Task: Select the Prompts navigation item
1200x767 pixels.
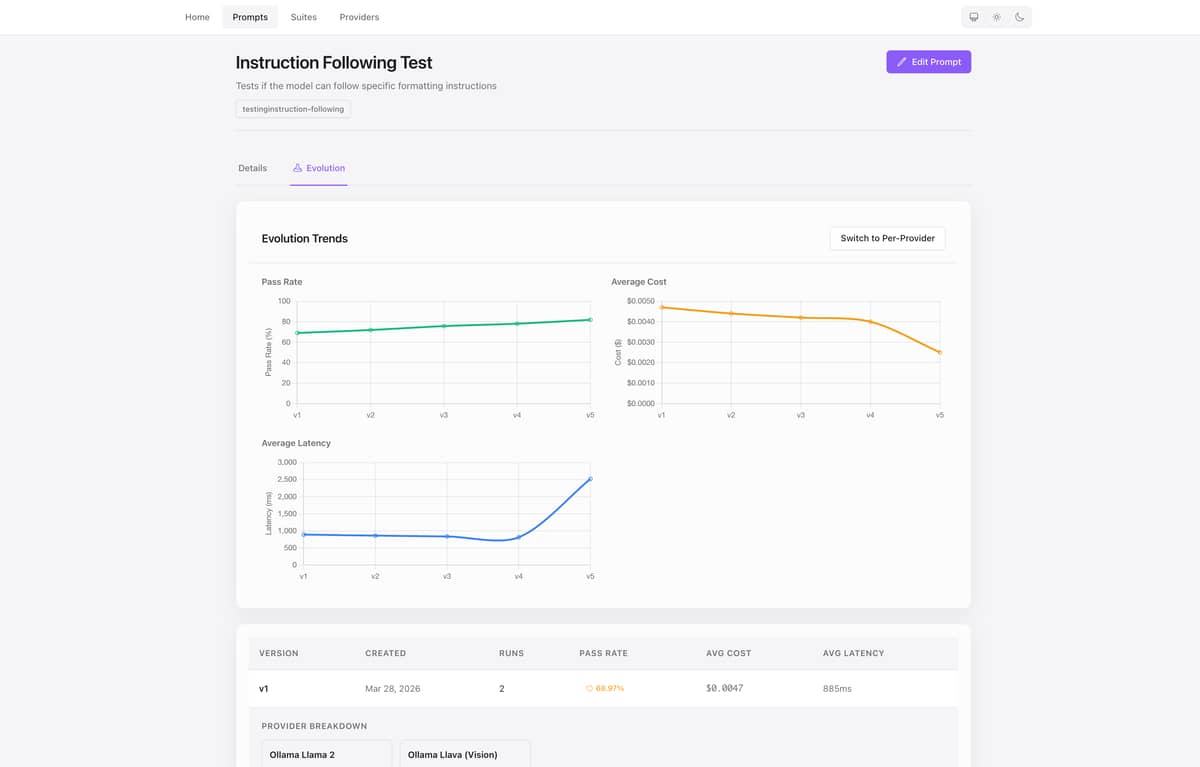Action: coord(250,17)
